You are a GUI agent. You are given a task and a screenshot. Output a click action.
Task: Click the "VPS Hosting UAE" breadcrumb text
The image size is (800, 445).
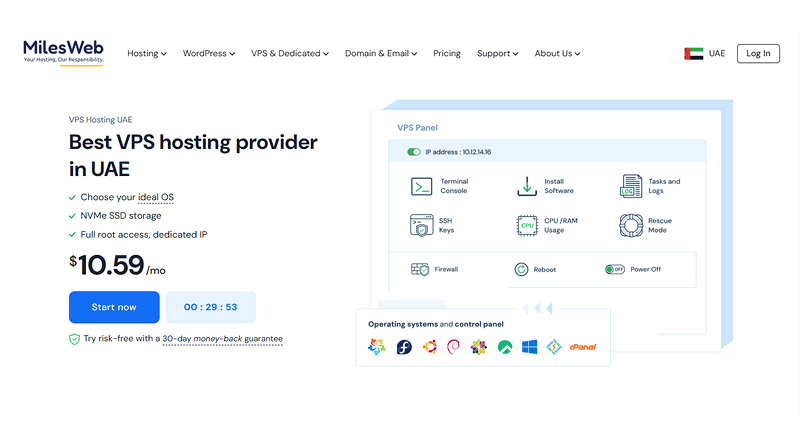101,120
